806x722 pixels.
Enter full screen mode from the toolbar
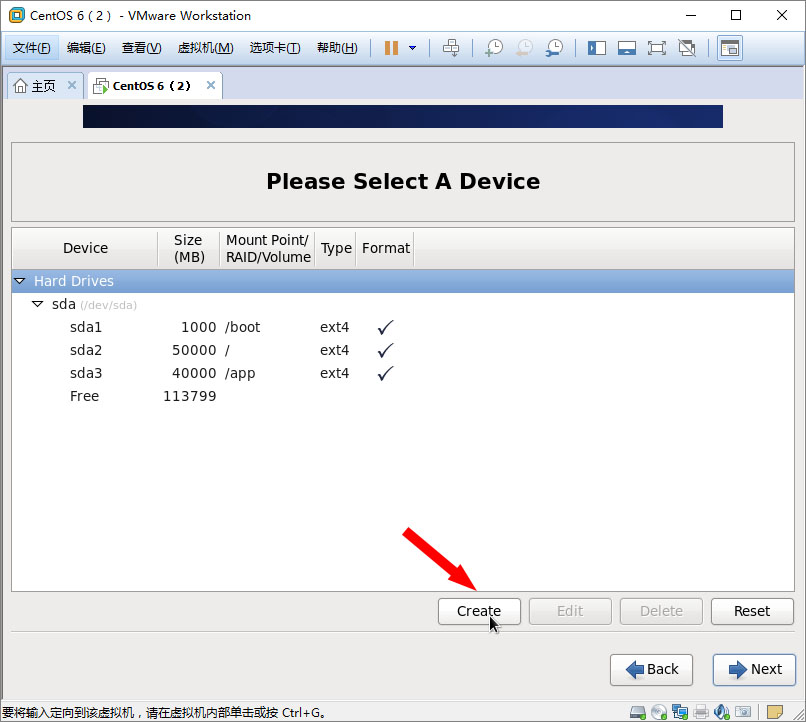pos(657,48)
